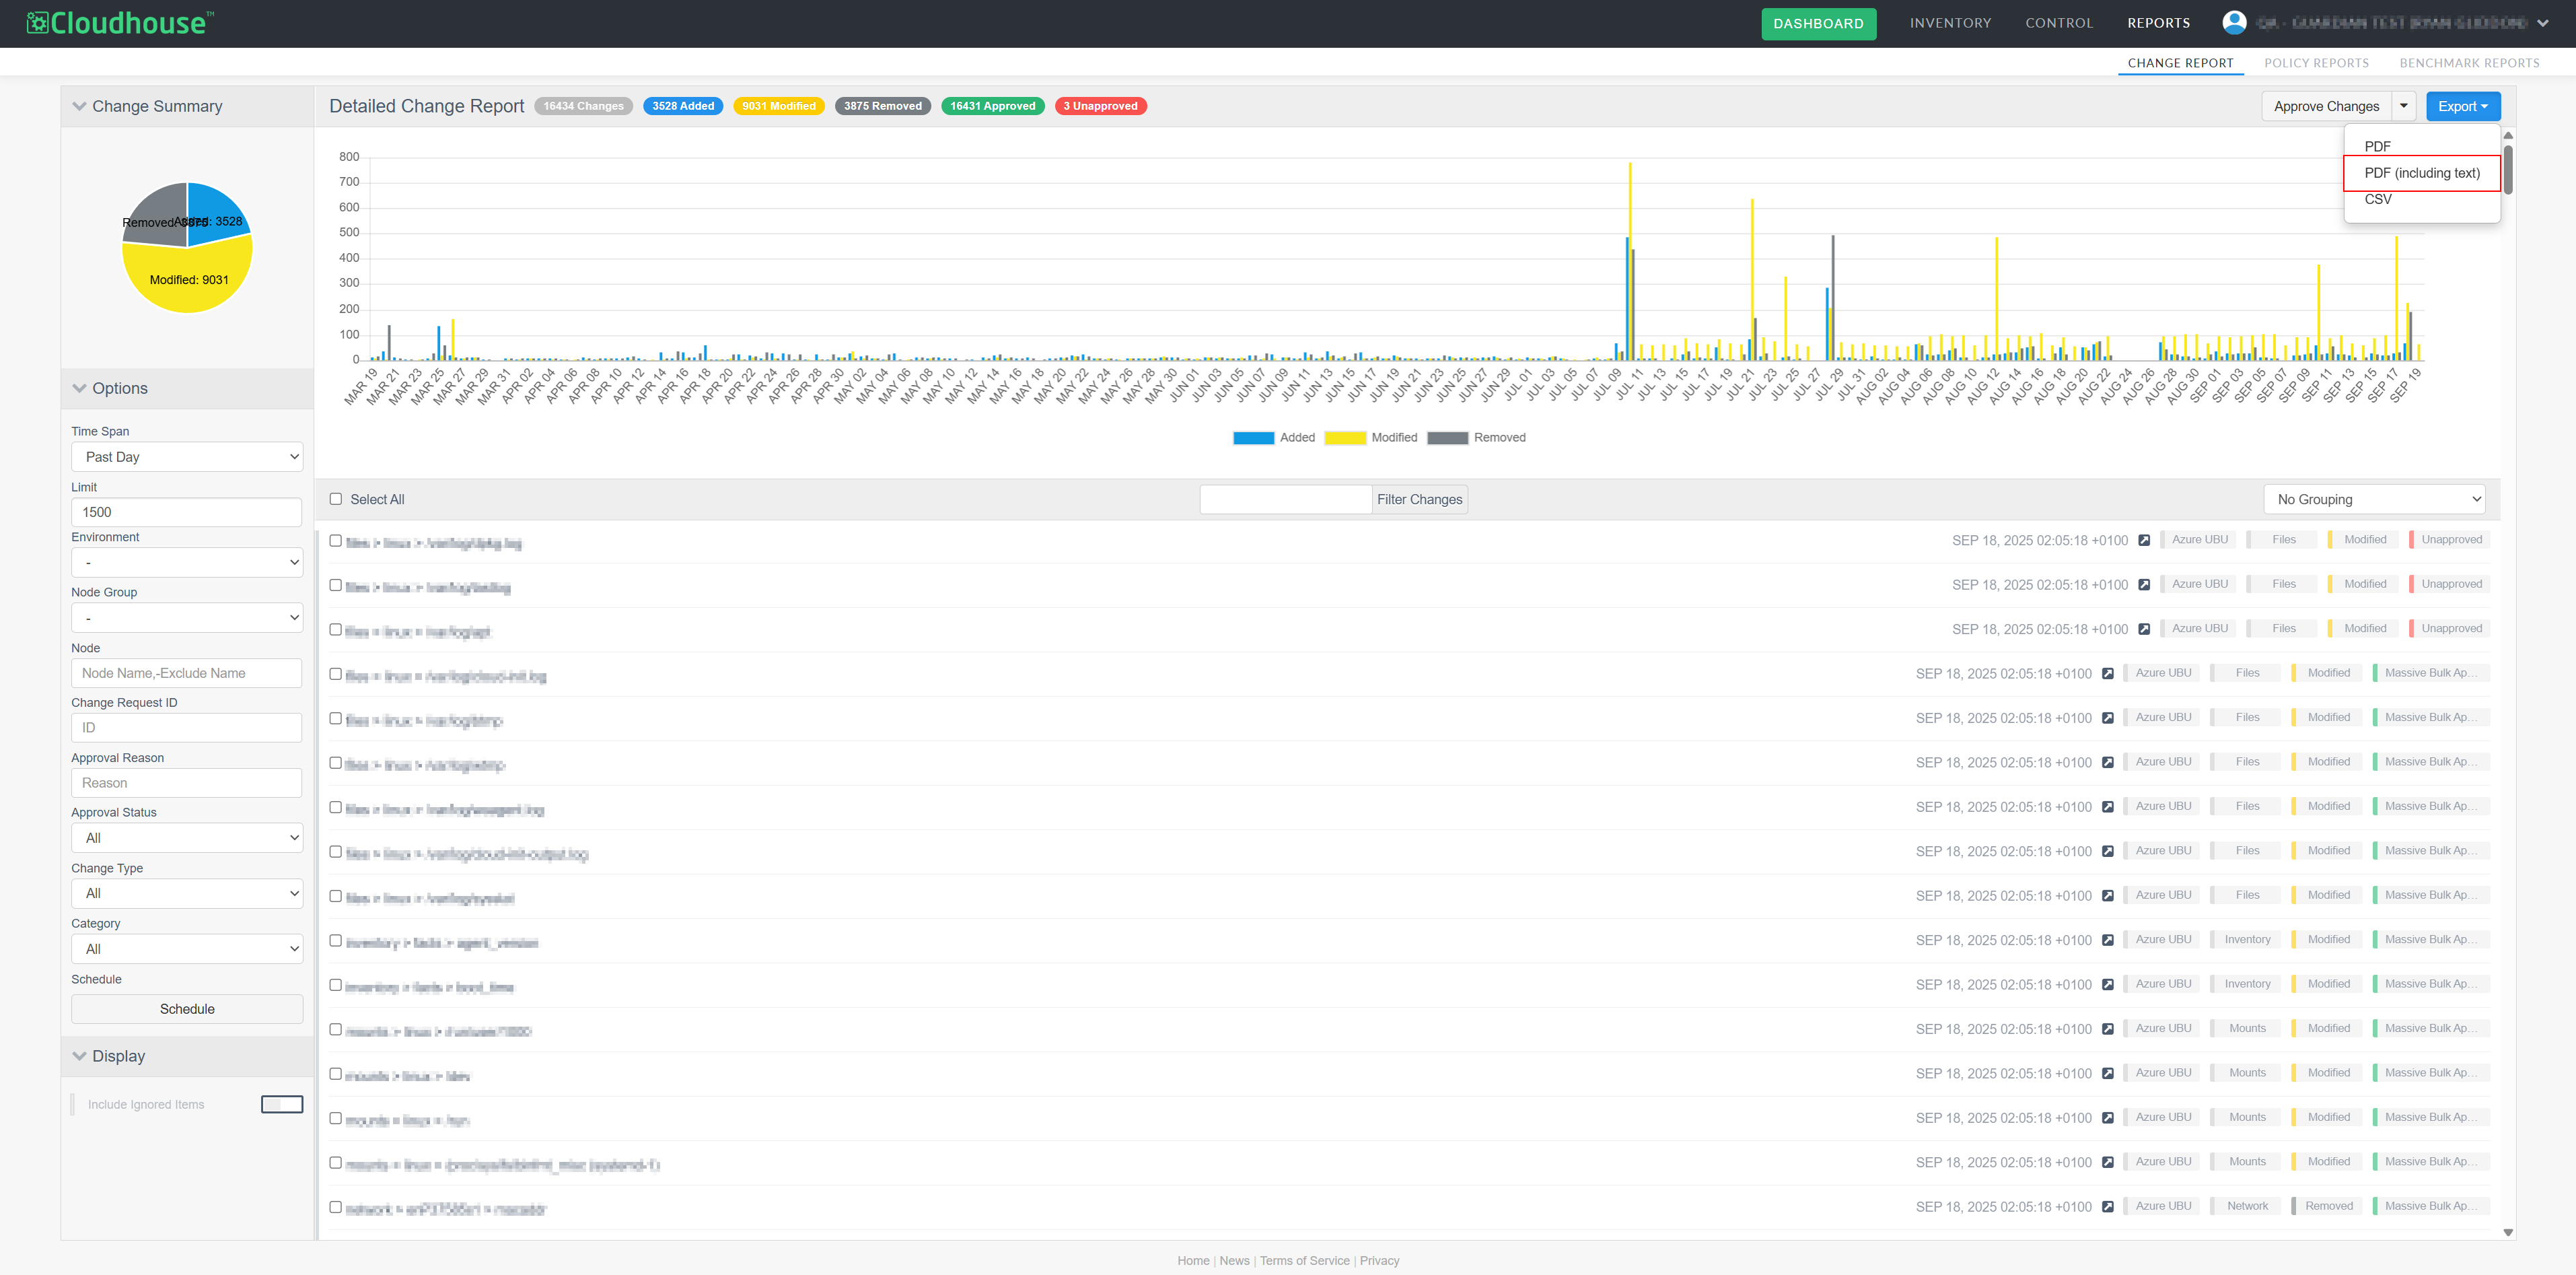This screenshot has height=1275, width=2576.
Task: Click the user profile avatar icon
Action: coord(2234,22)
